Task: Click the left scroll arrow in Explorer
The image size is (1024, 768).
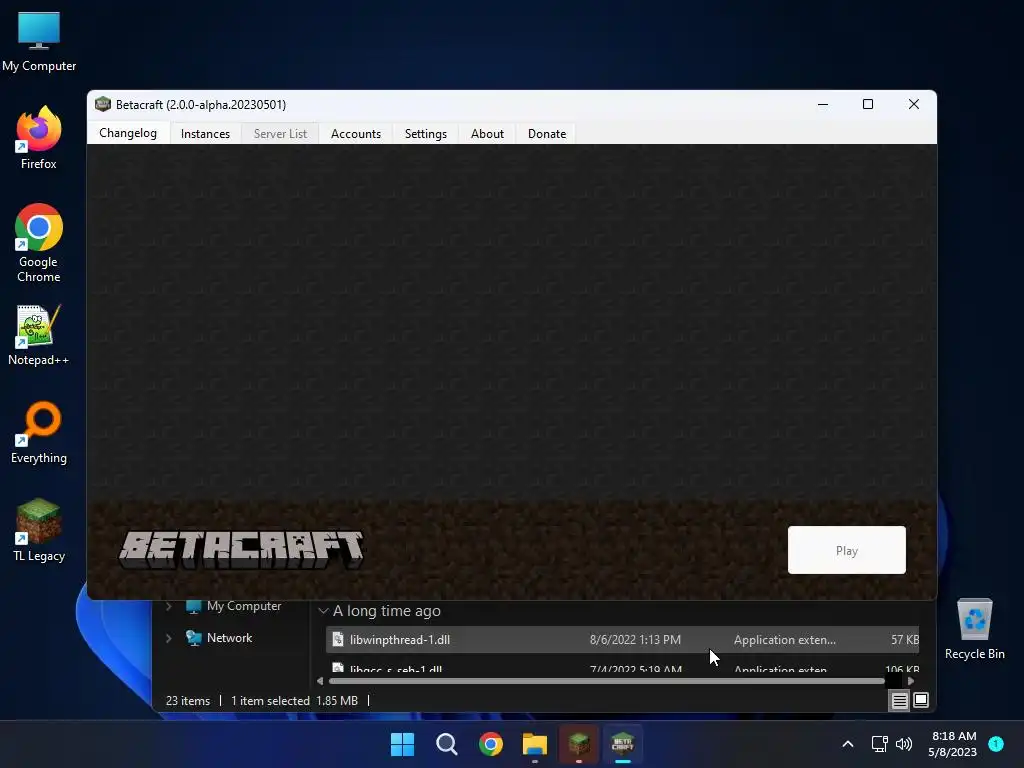Action: [320, 681]
